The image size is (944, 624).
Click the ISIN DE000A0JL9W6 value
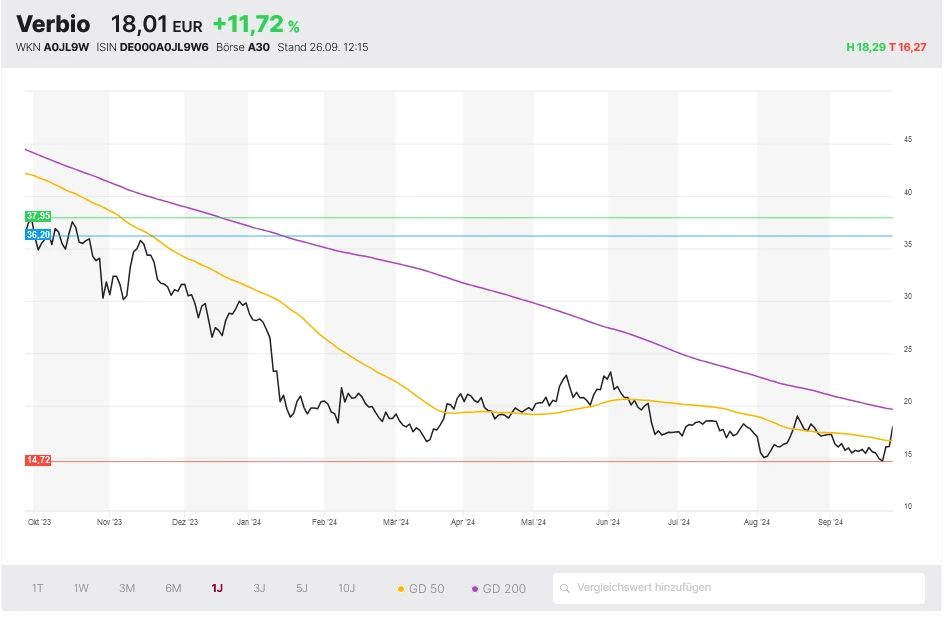(164, 47)
